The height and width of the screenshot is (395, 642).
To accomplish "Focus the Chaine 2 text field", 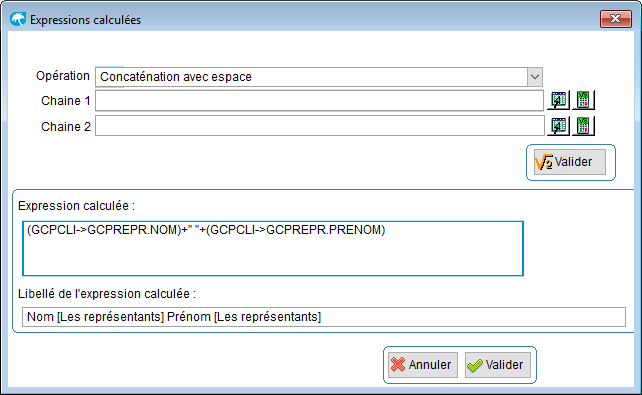I will (x=320, y=126).
